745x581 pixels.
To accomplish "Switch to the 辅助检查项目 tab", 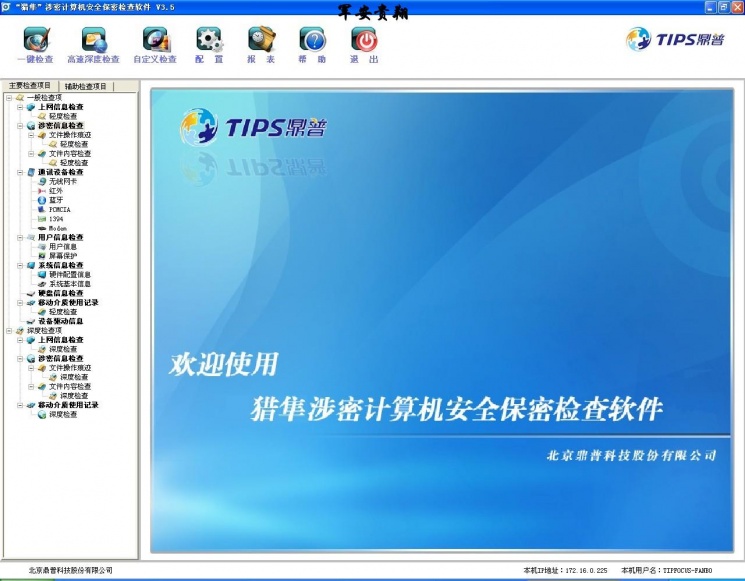I will point(86,86).
